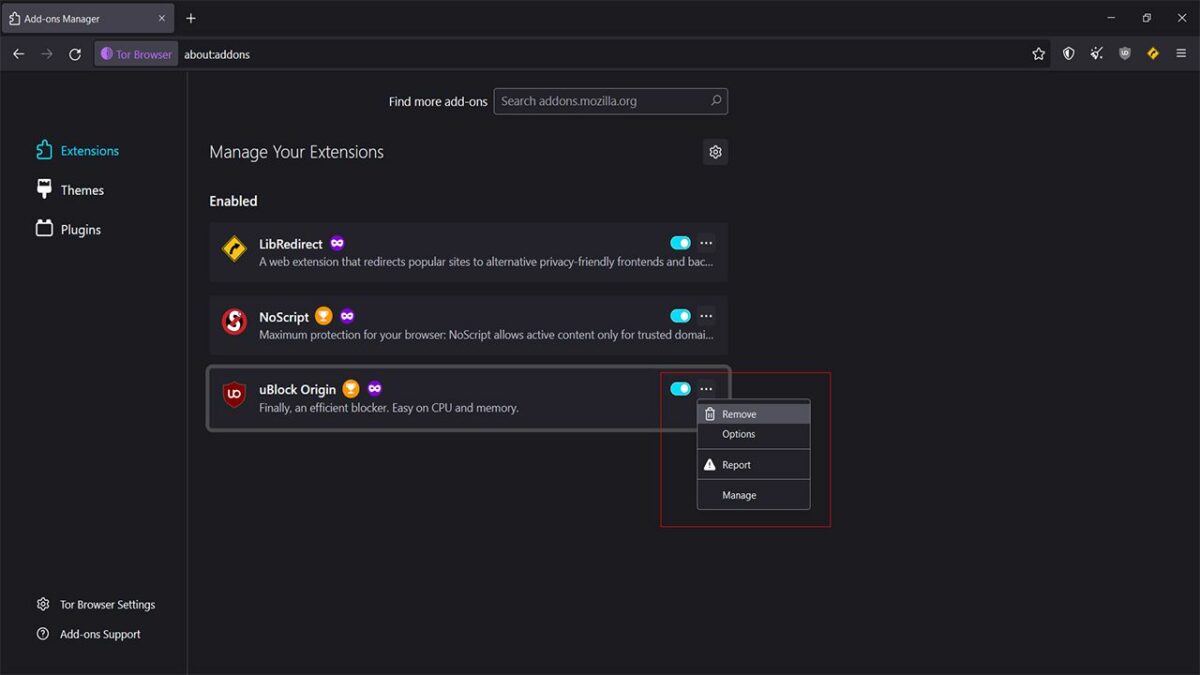Open the uBlock Origin extension icon
This screenshot has width=1200, height=675.
coord(234,395)
